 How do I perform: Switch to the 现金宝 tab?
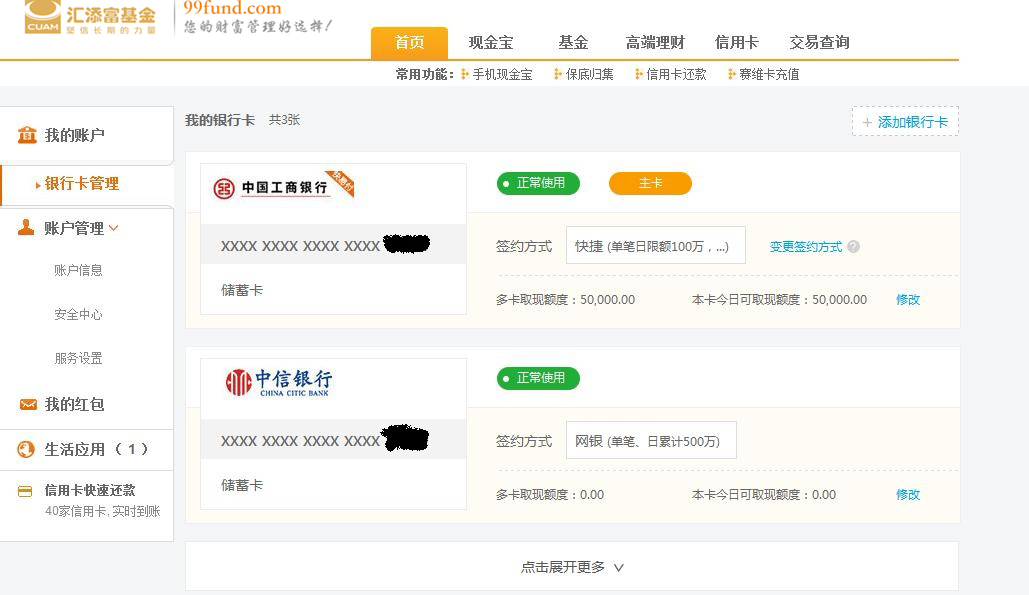point(491,43)
